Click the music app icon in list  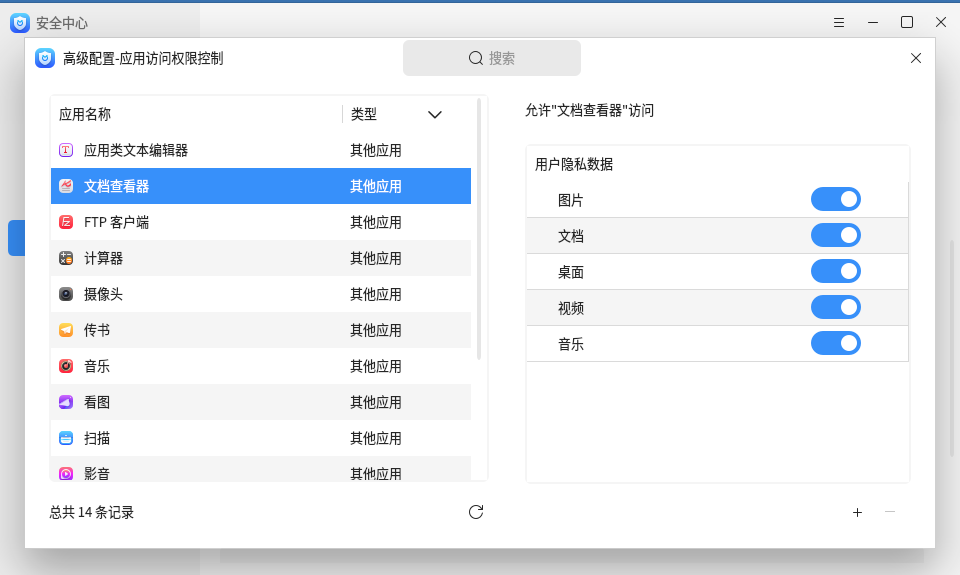66,366
